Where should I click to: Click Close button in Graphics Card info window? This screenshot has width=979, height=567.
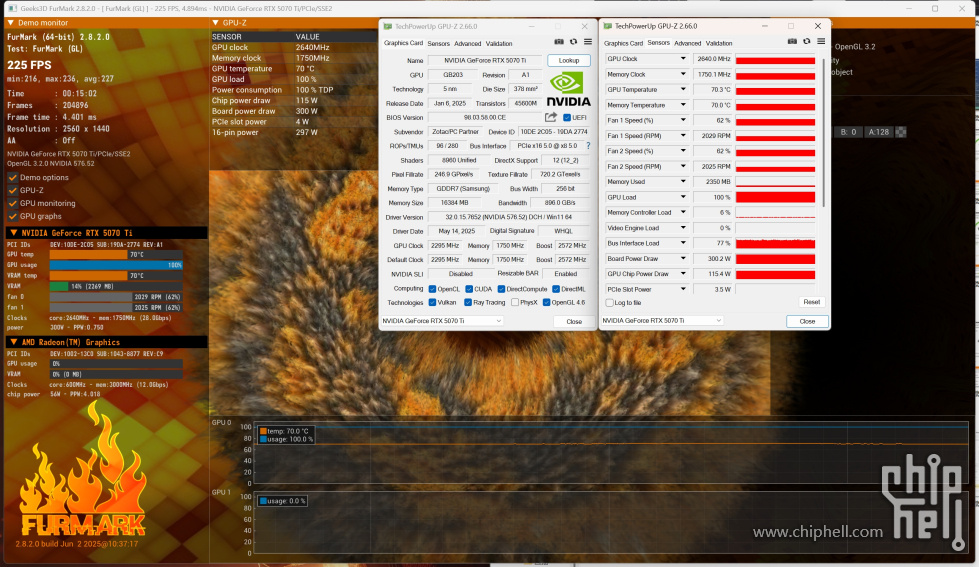pos(574,322)
